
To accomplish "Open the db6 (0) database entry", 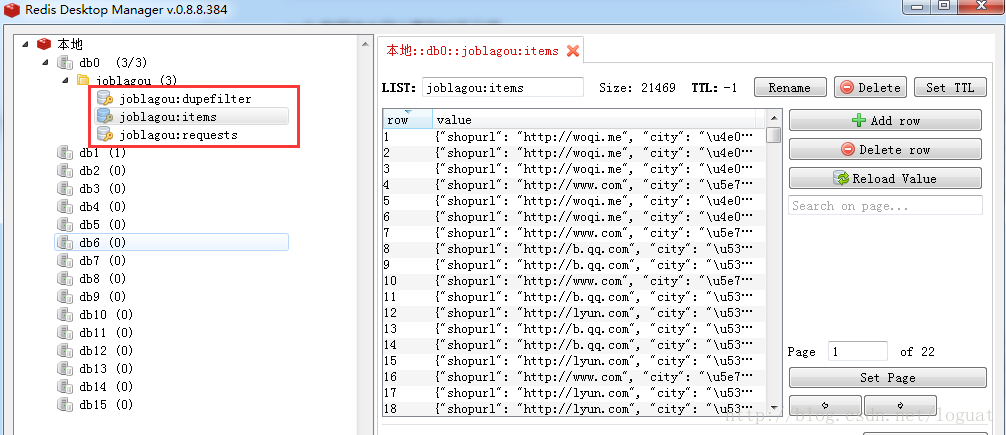I will coord(103,243).
